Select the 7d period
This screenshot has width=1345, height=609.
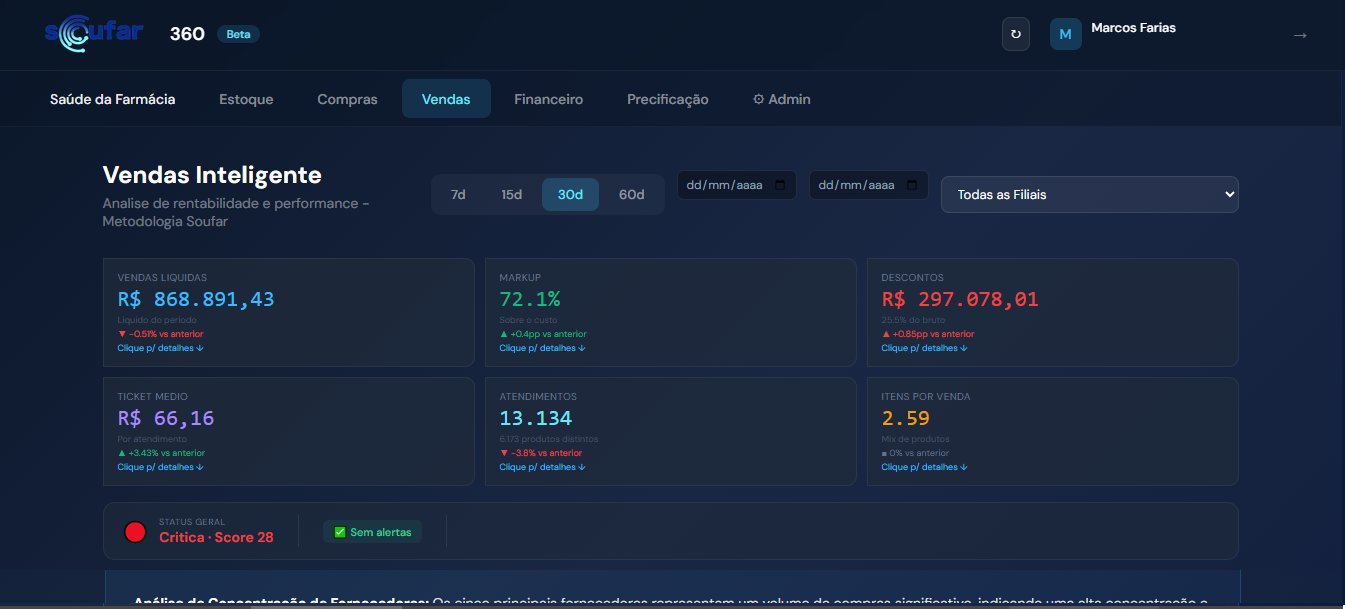(458, 194)
